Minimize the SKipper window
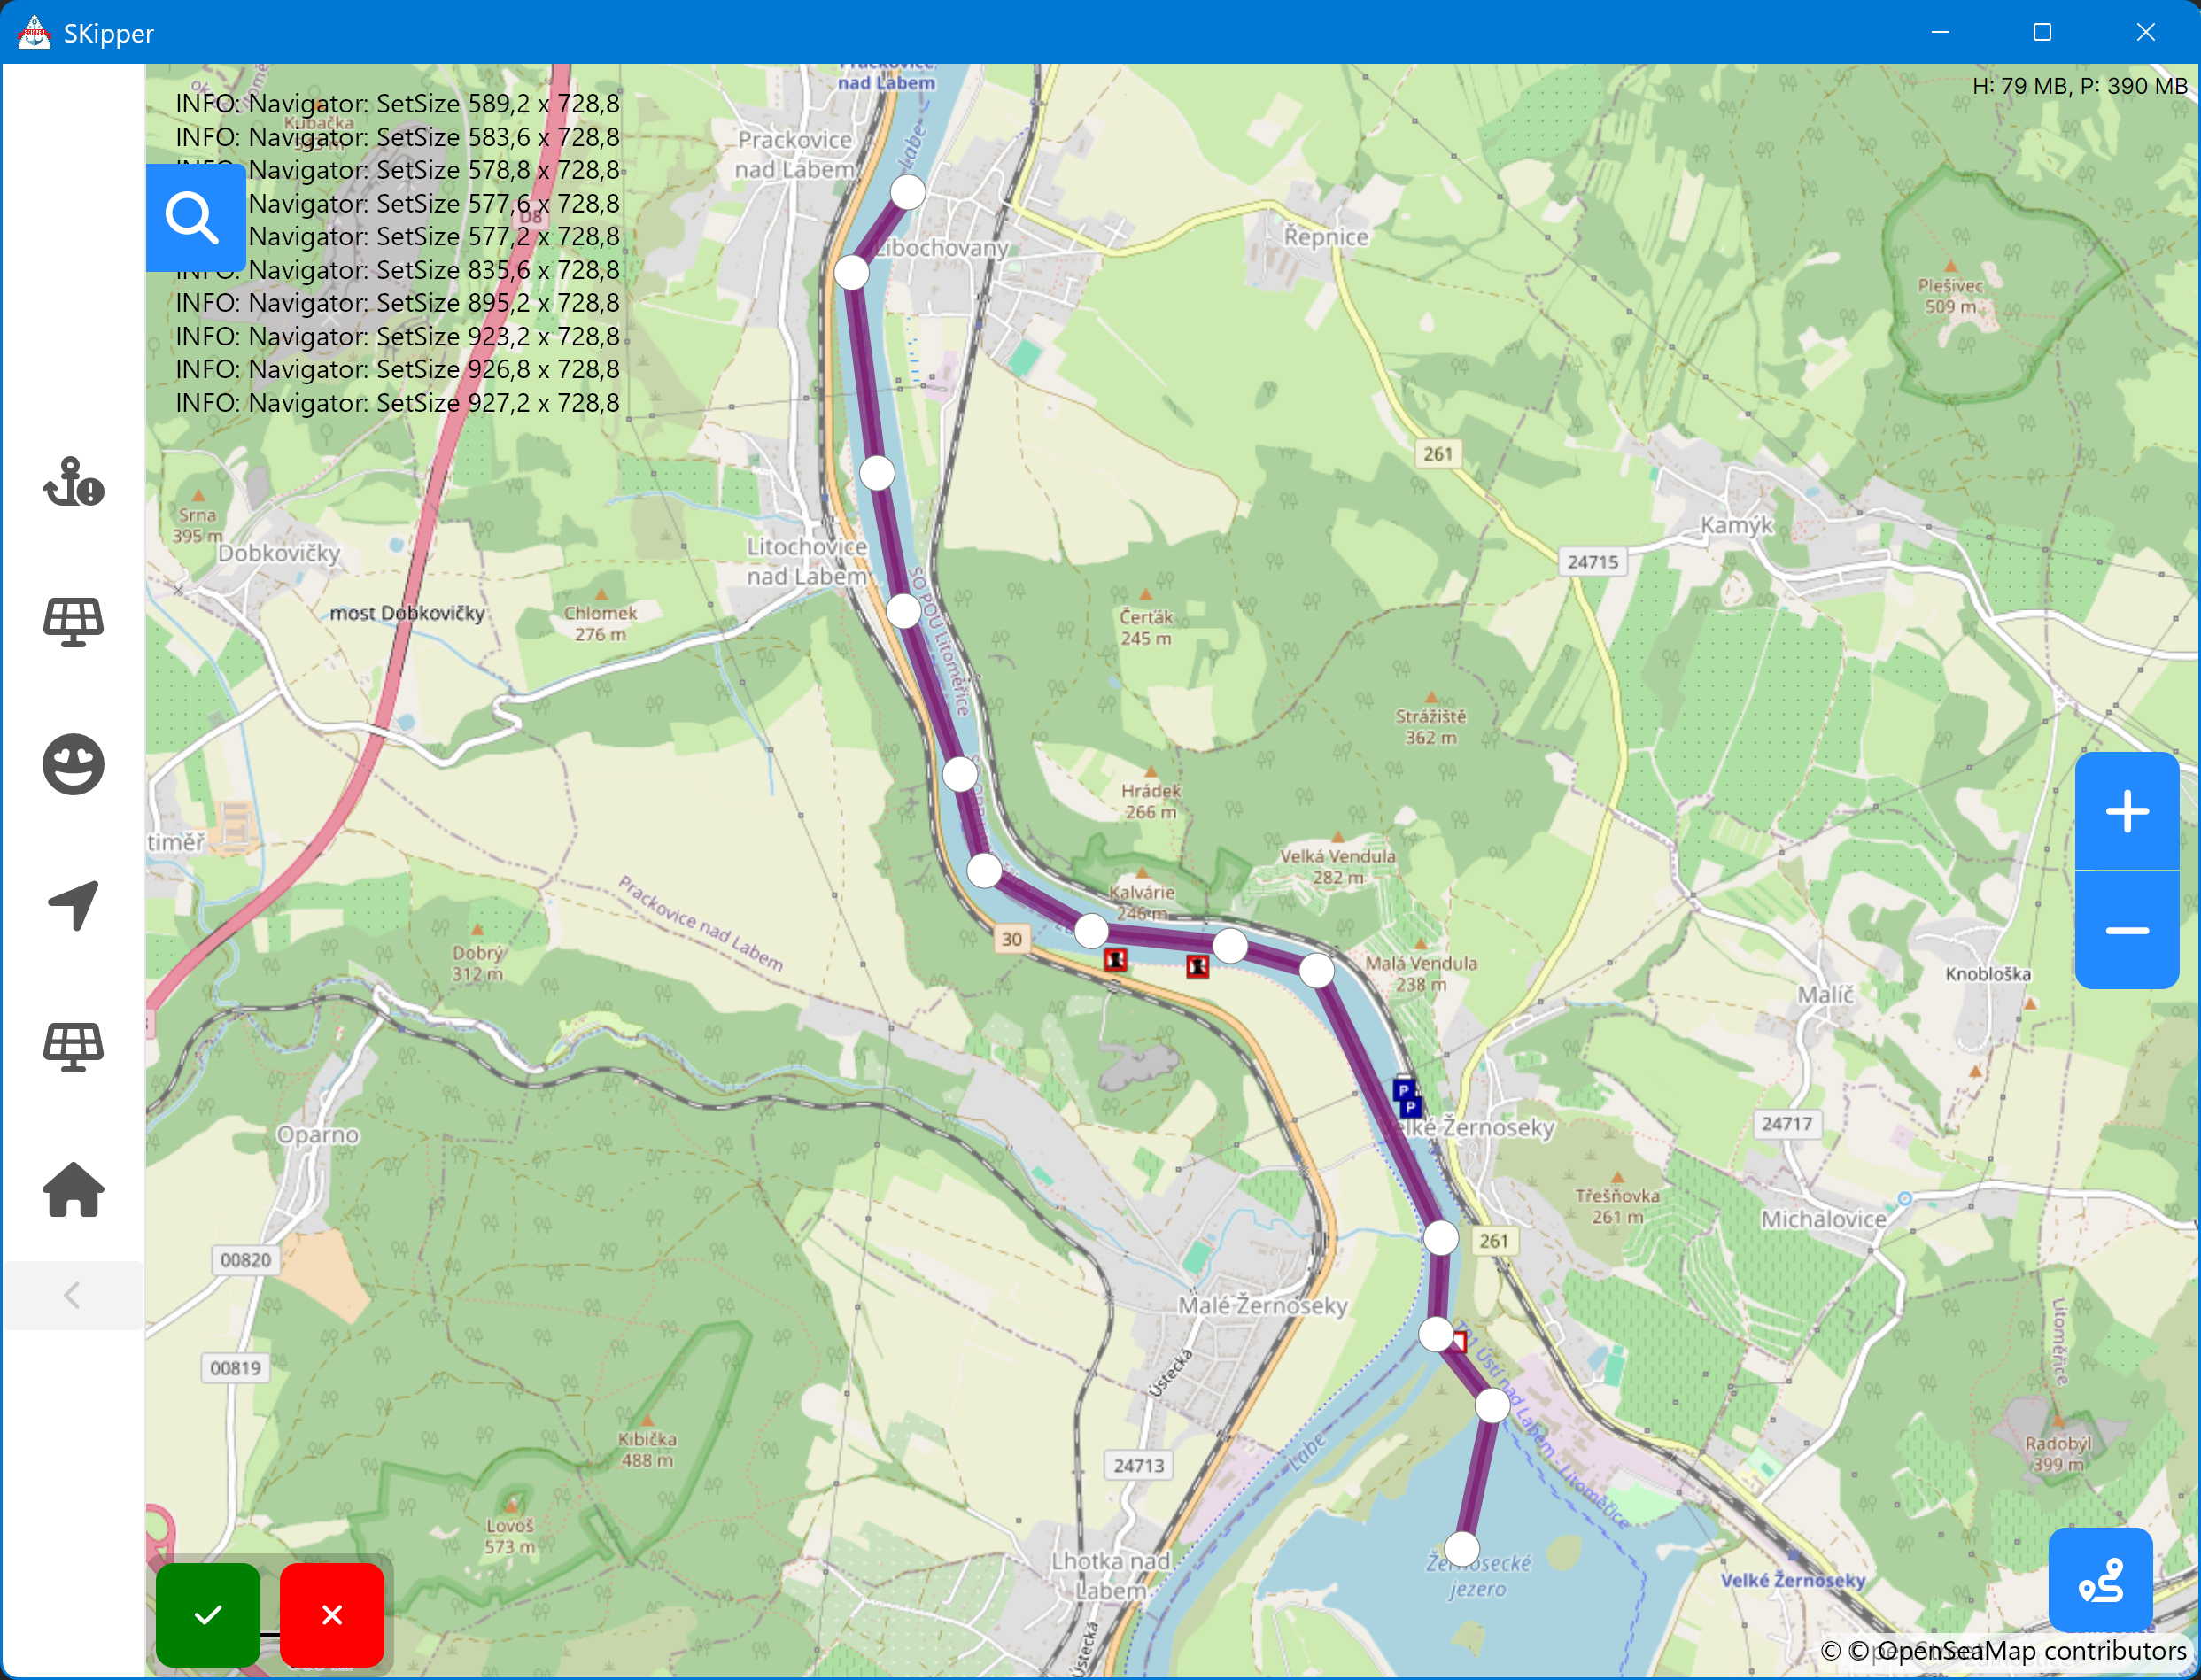The width and height of the screenshot is (2201, 1680). coord(1940,32)
